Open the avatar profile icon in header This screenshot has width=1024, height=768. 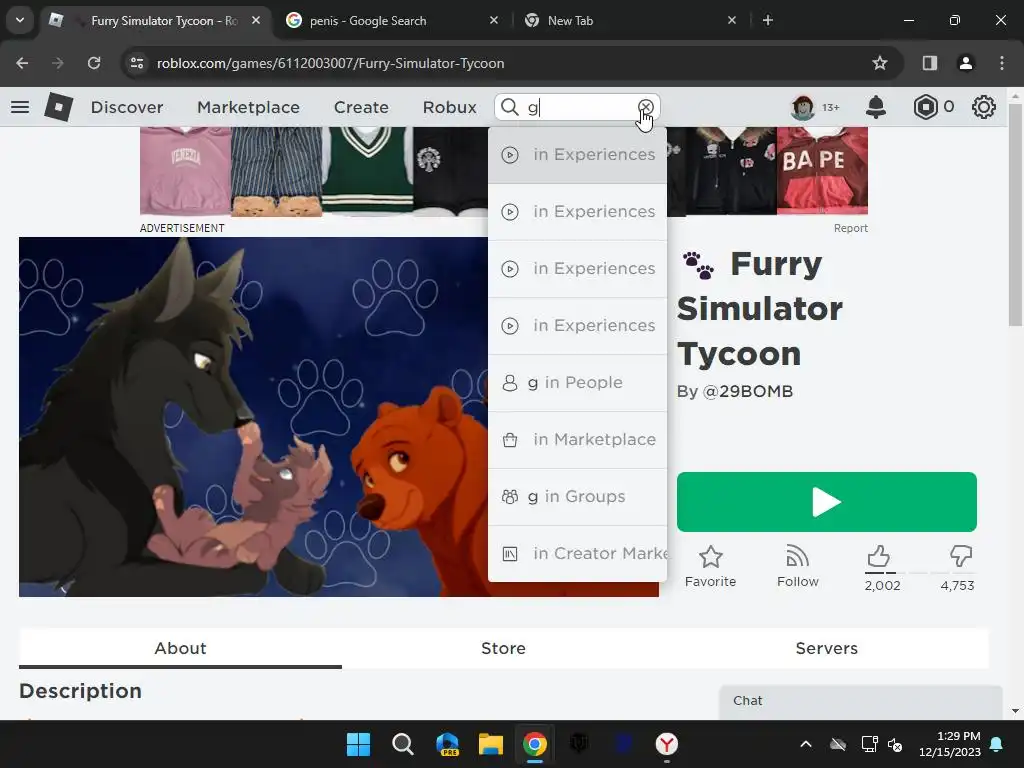click(x=803, y=107)
